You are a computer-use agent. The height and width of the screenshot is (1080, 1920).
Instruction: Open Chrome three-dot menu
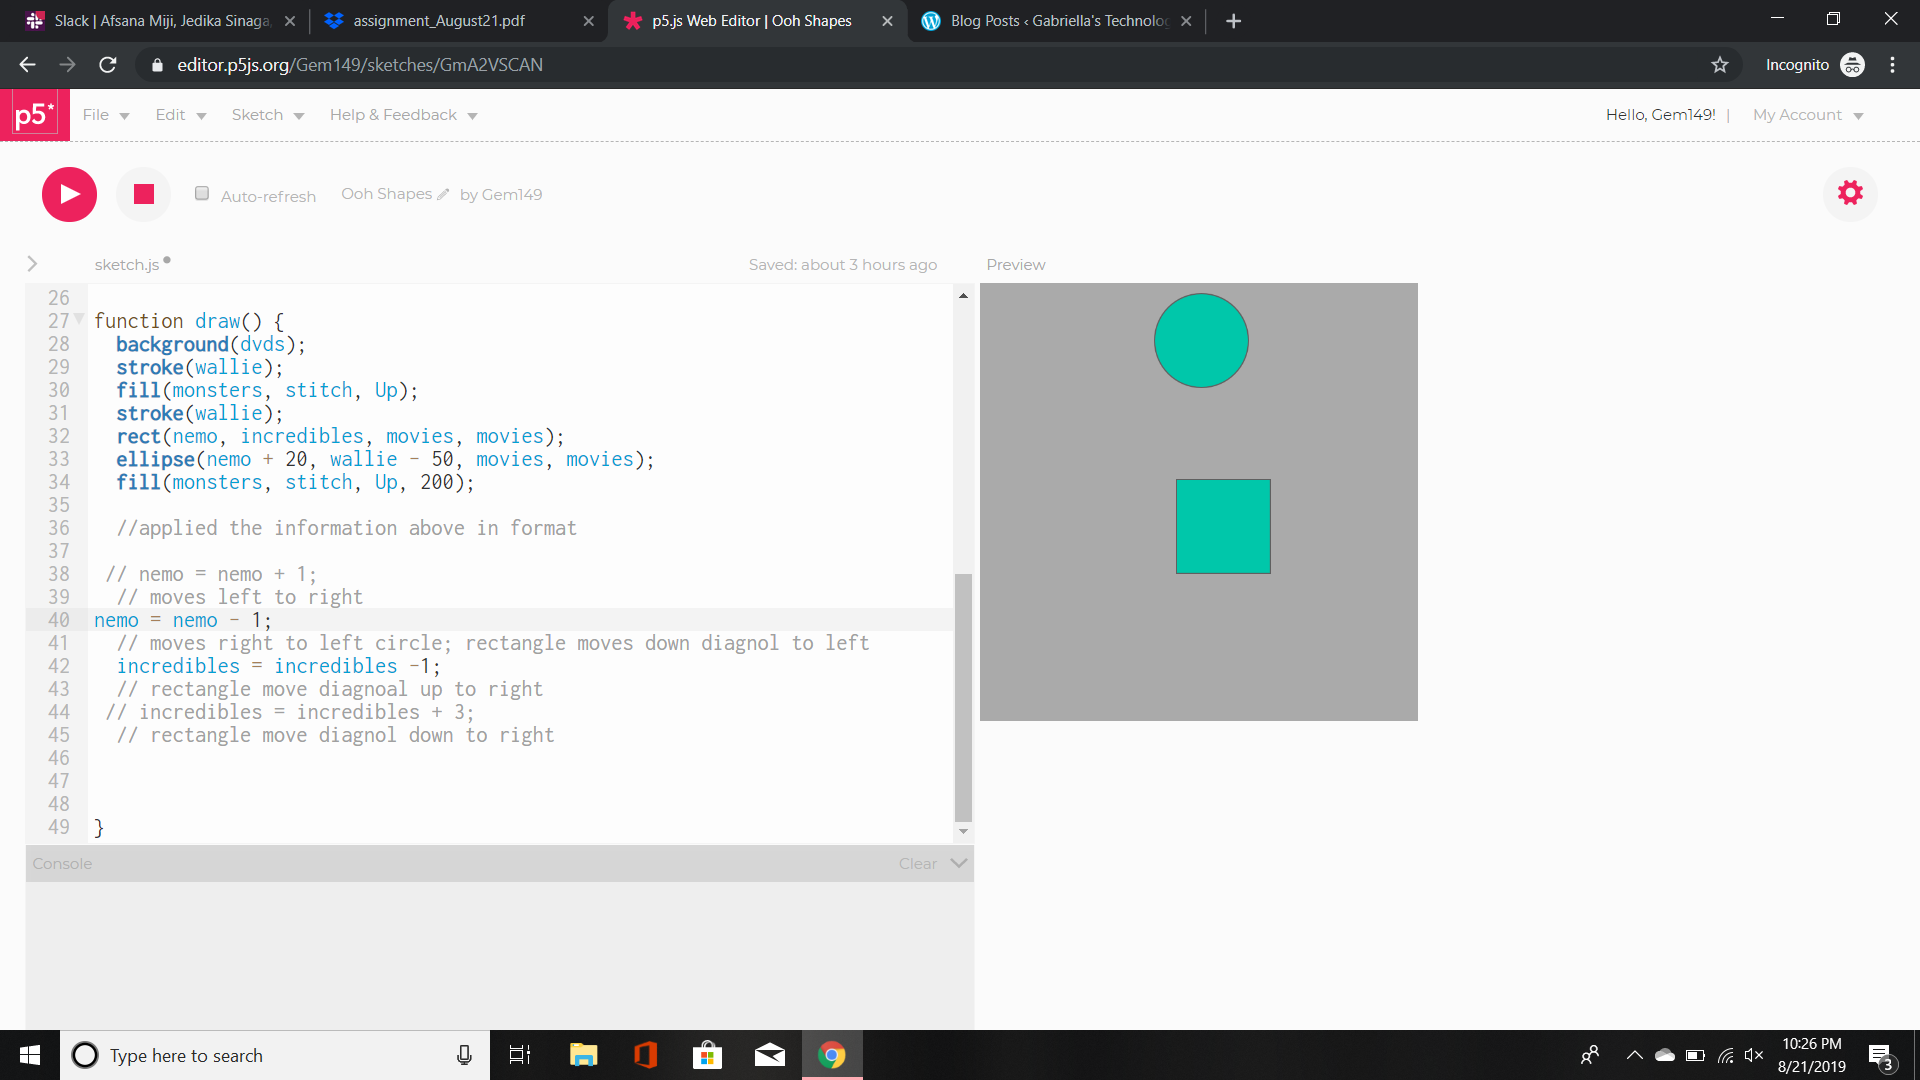coord(1892,65)
